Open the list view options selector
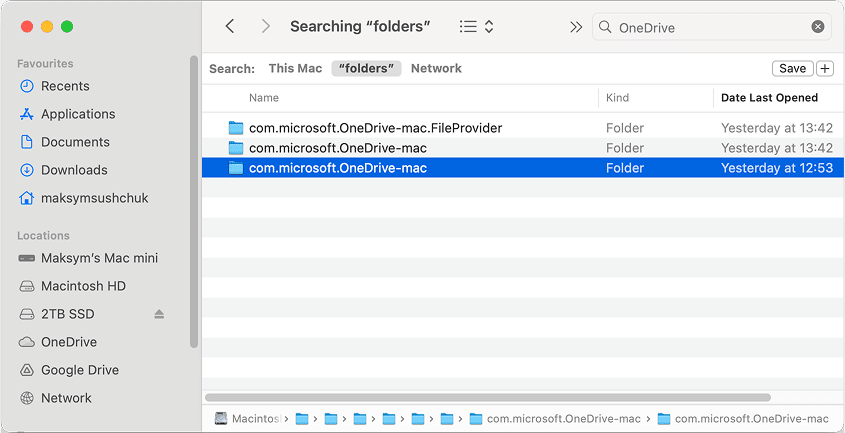The height and width of the screenshot is (433, 845). (x=477, y=26)
